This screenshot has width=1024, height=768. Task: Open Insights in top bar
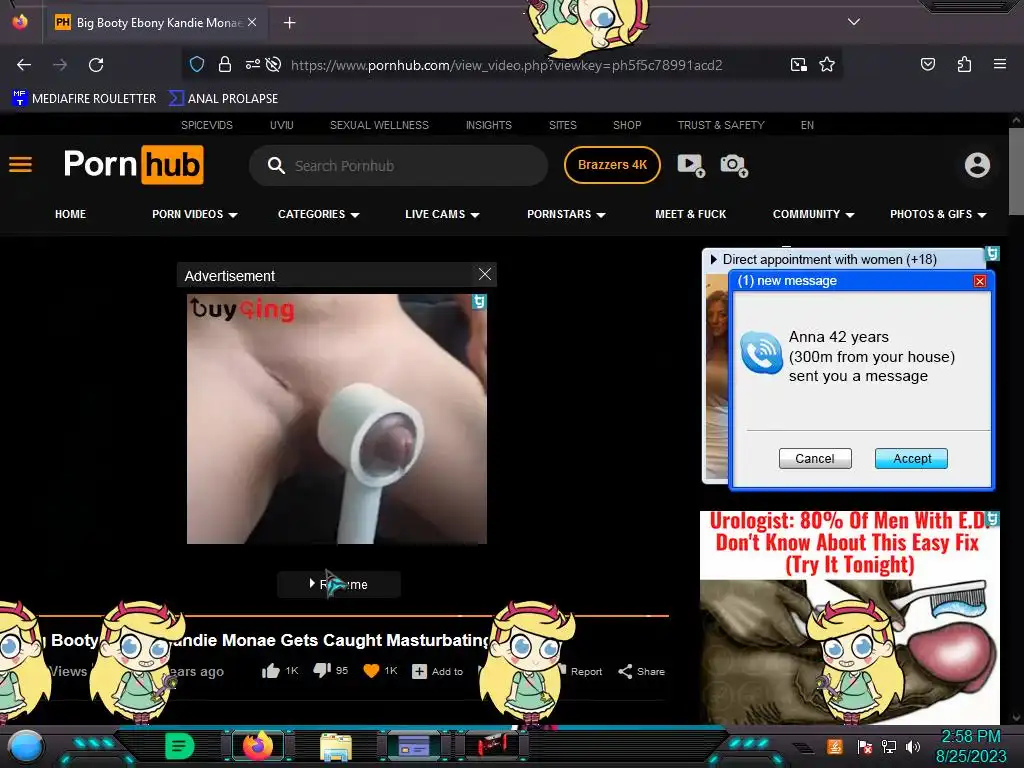pos(488,125)
